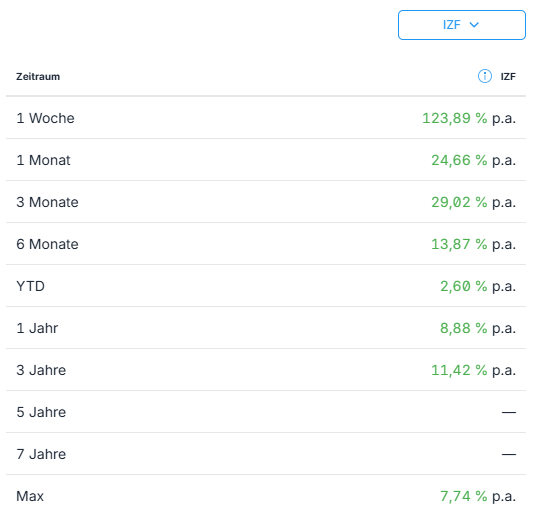
Task: Click the dropdown chevron next to IZF
Action: (474, 25)
